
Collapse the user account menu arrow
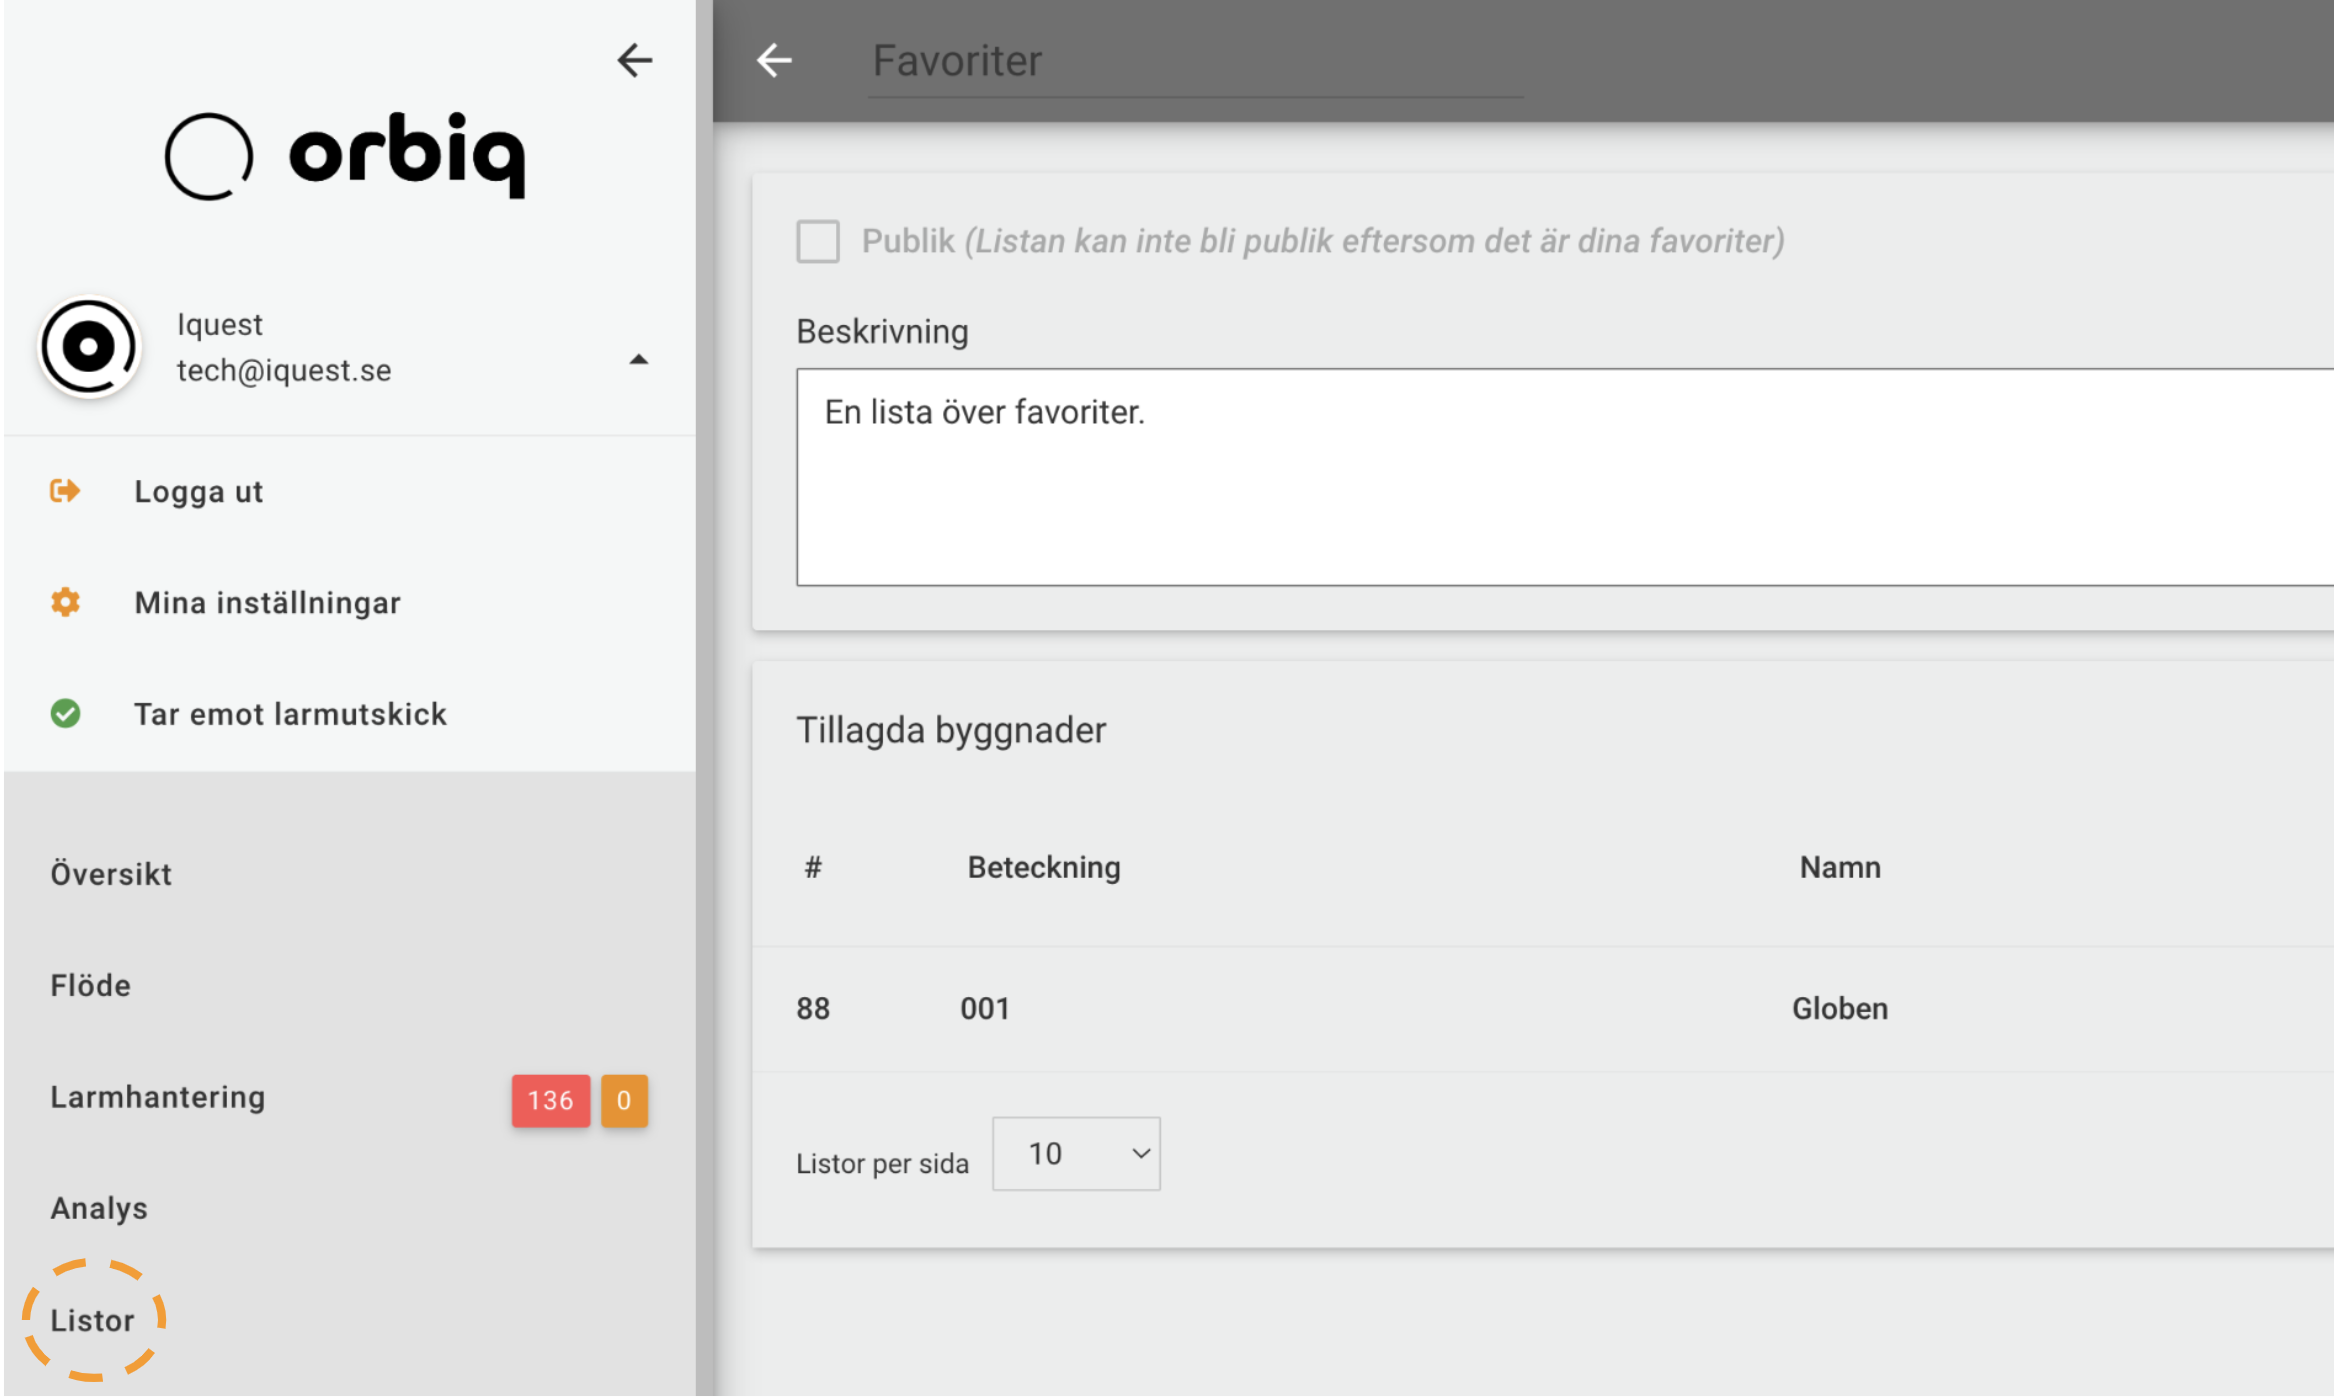pyautogui.click(x=639, y=359)
